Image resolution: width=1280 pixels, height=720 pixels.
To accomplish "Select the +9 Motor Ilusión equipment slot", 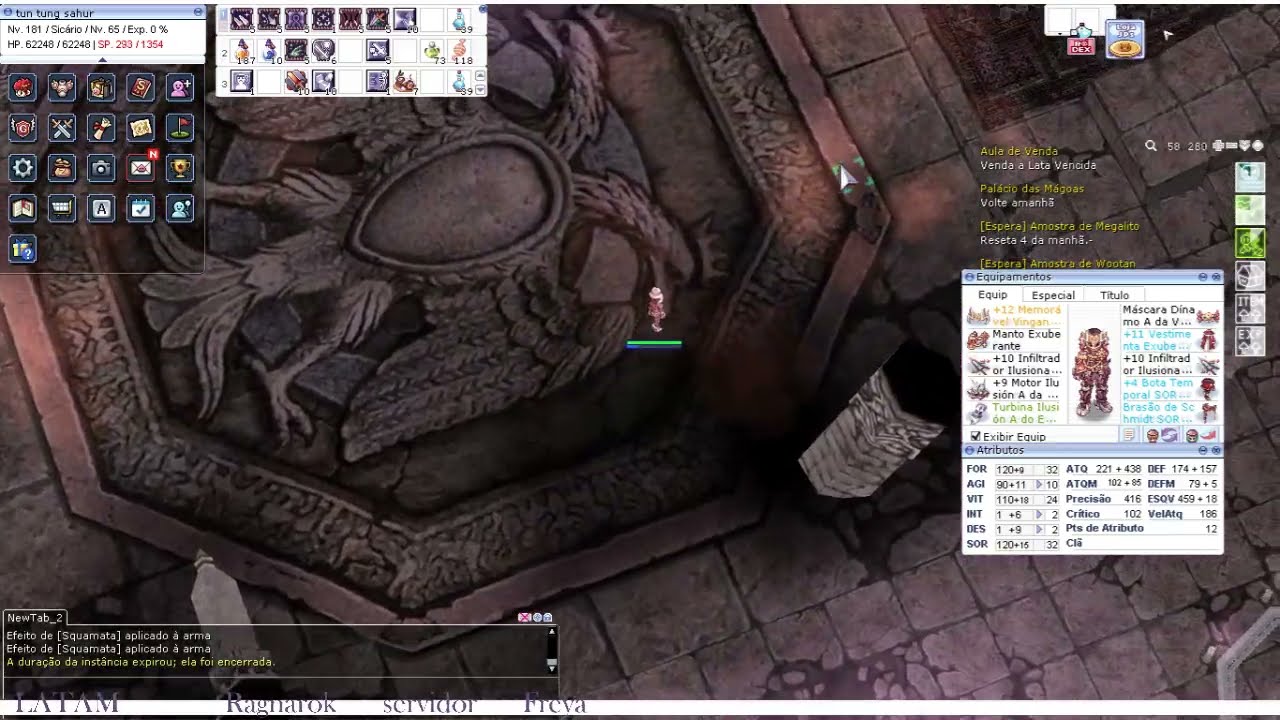I will [x=1014, y=388].
